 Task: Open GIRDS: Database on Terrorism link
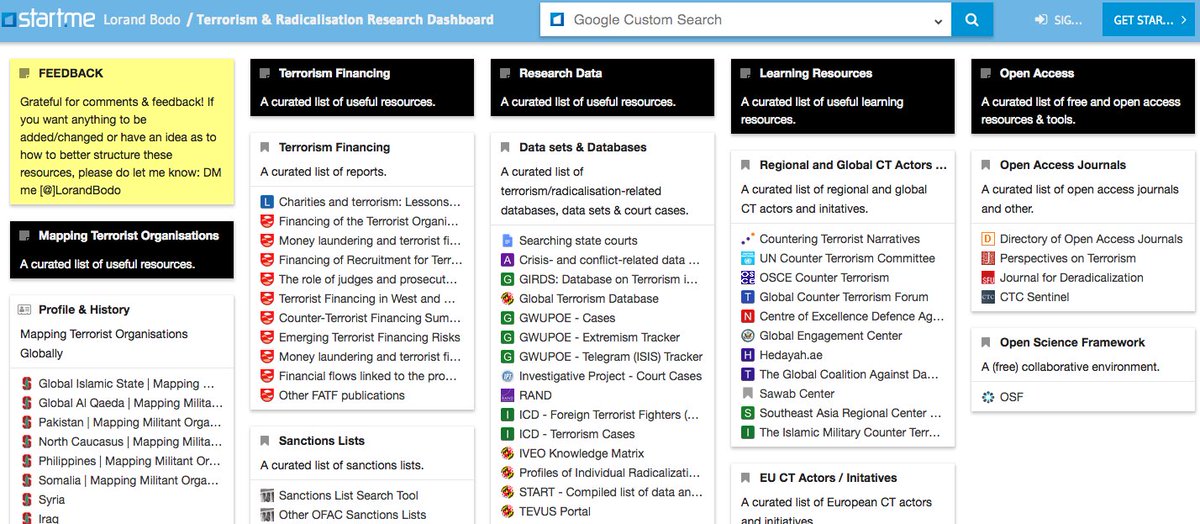pos(609,280)
